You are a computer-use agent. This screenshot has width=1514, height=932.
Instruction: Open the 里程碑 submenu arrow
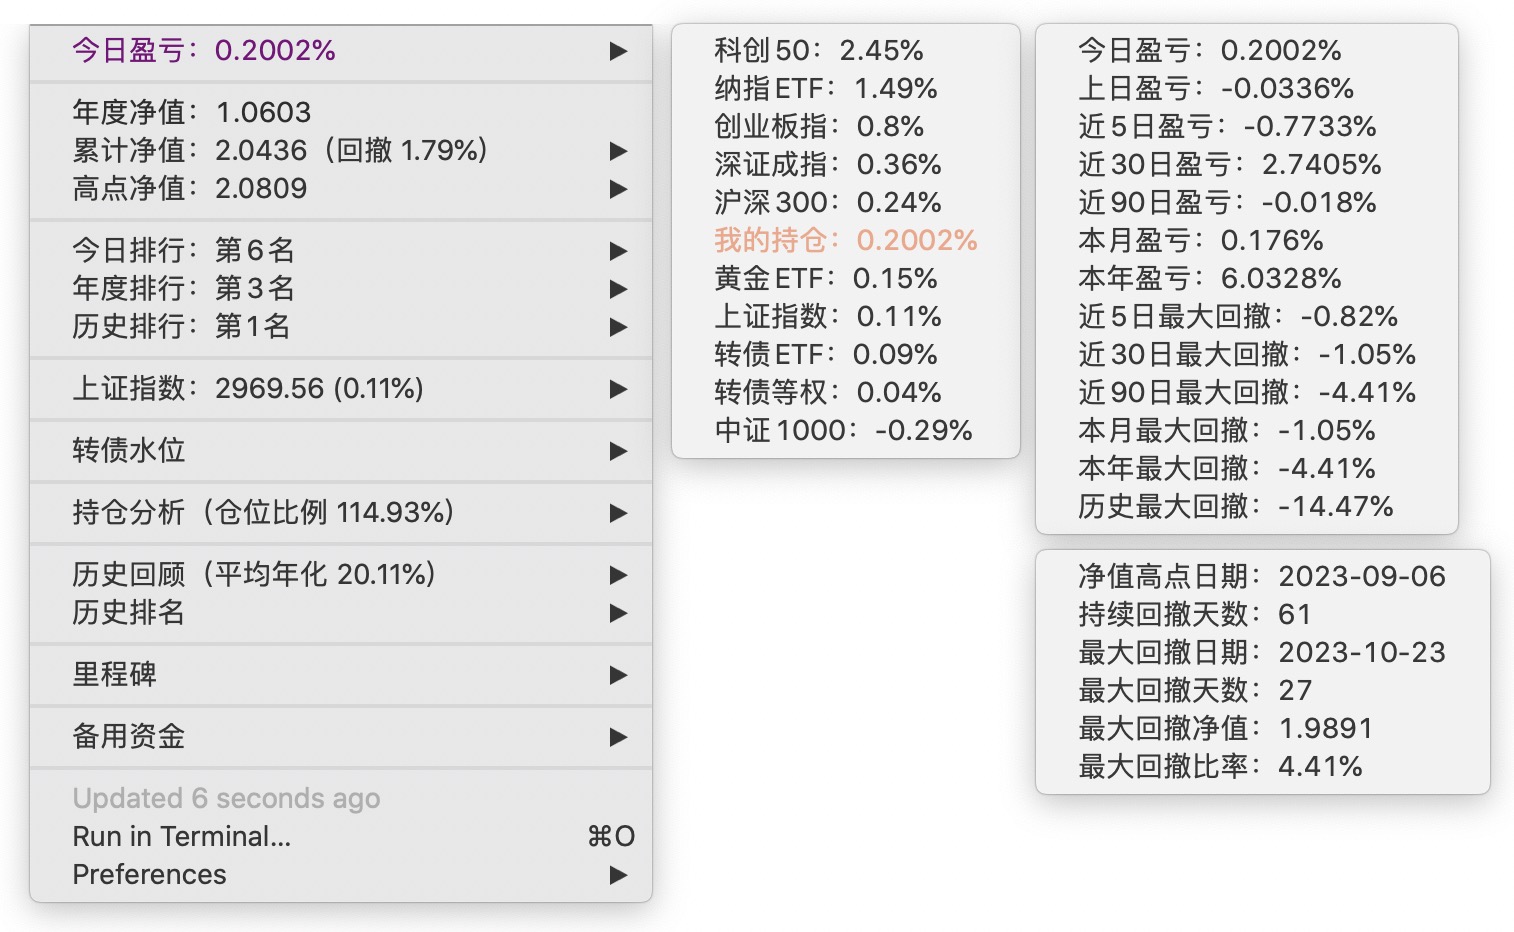pos(618,675)
